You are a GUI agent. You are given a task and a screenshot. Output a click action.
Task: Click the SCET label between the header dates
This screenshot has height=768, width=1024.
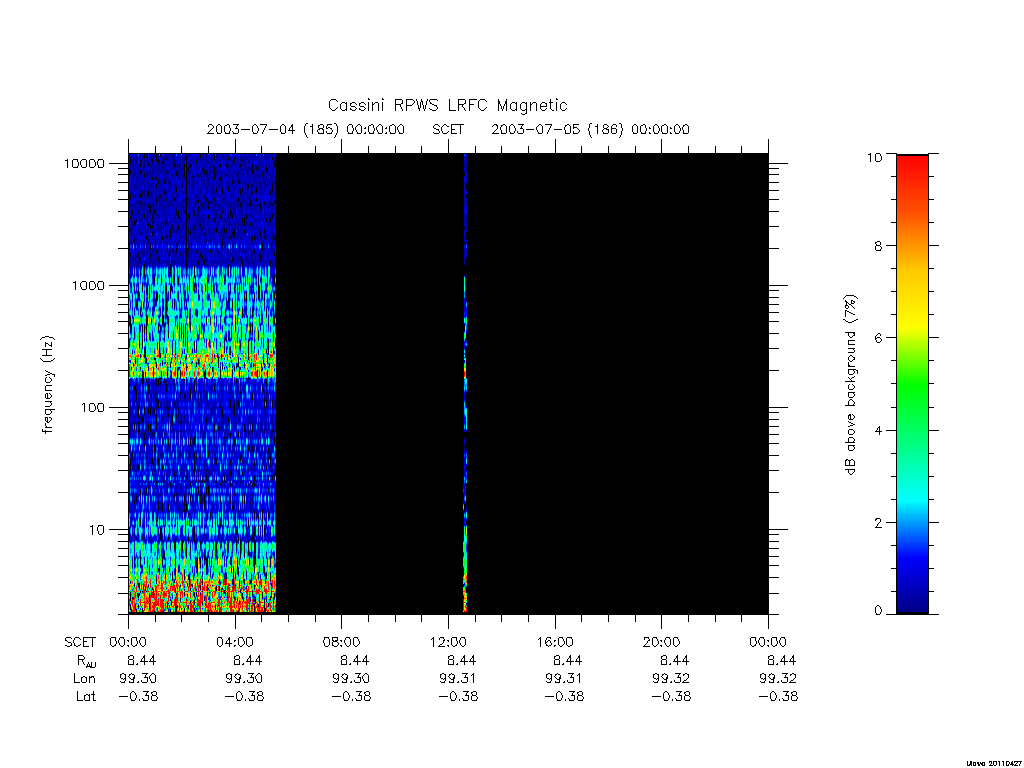click(448, 129)
